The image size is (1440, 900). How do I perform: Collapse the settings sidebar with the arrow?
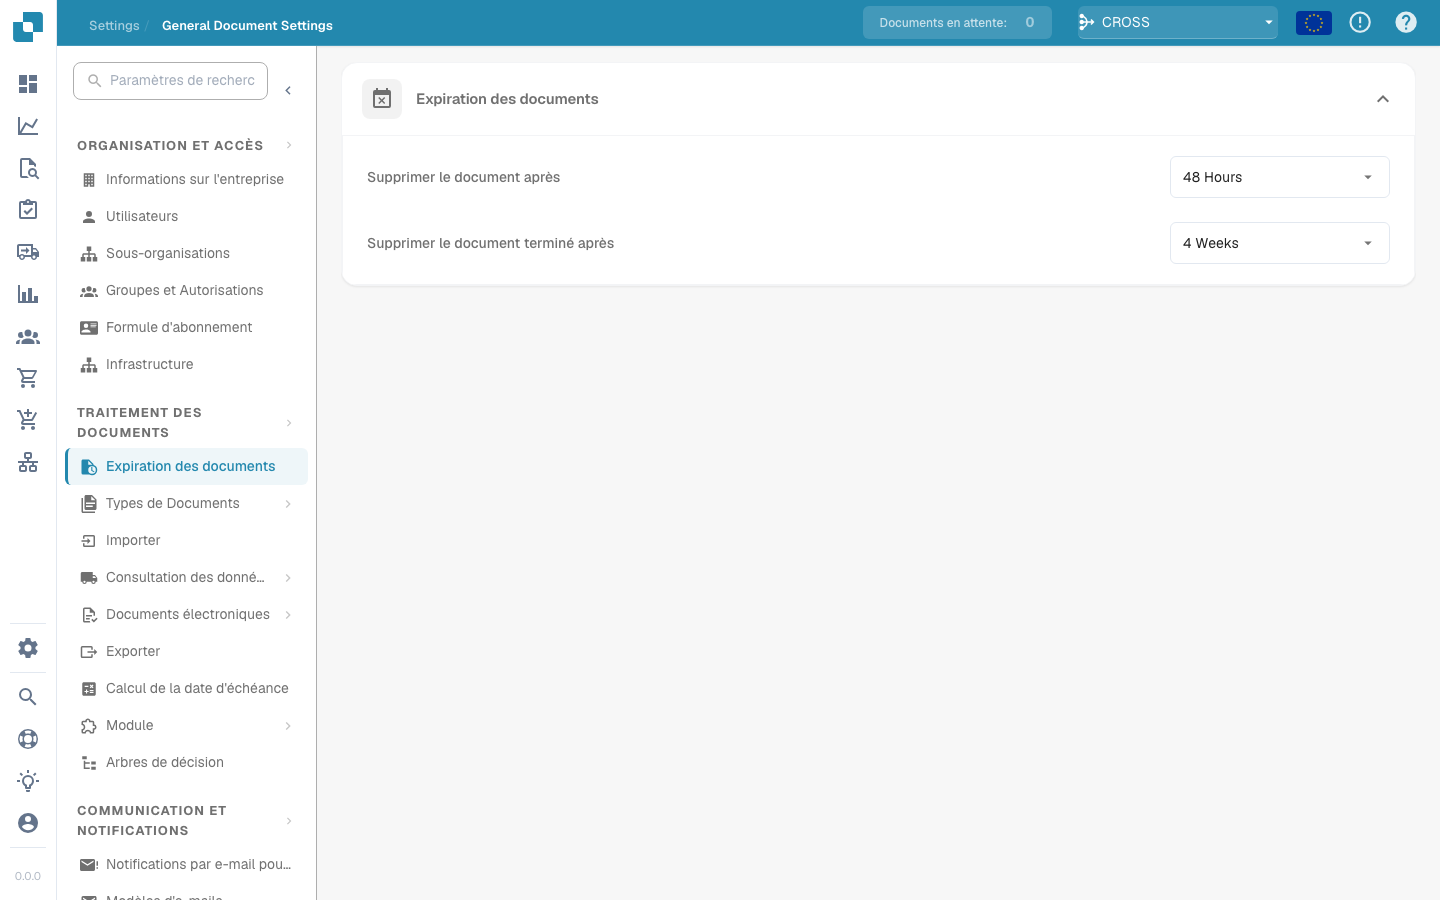click(x=288, y=91)
